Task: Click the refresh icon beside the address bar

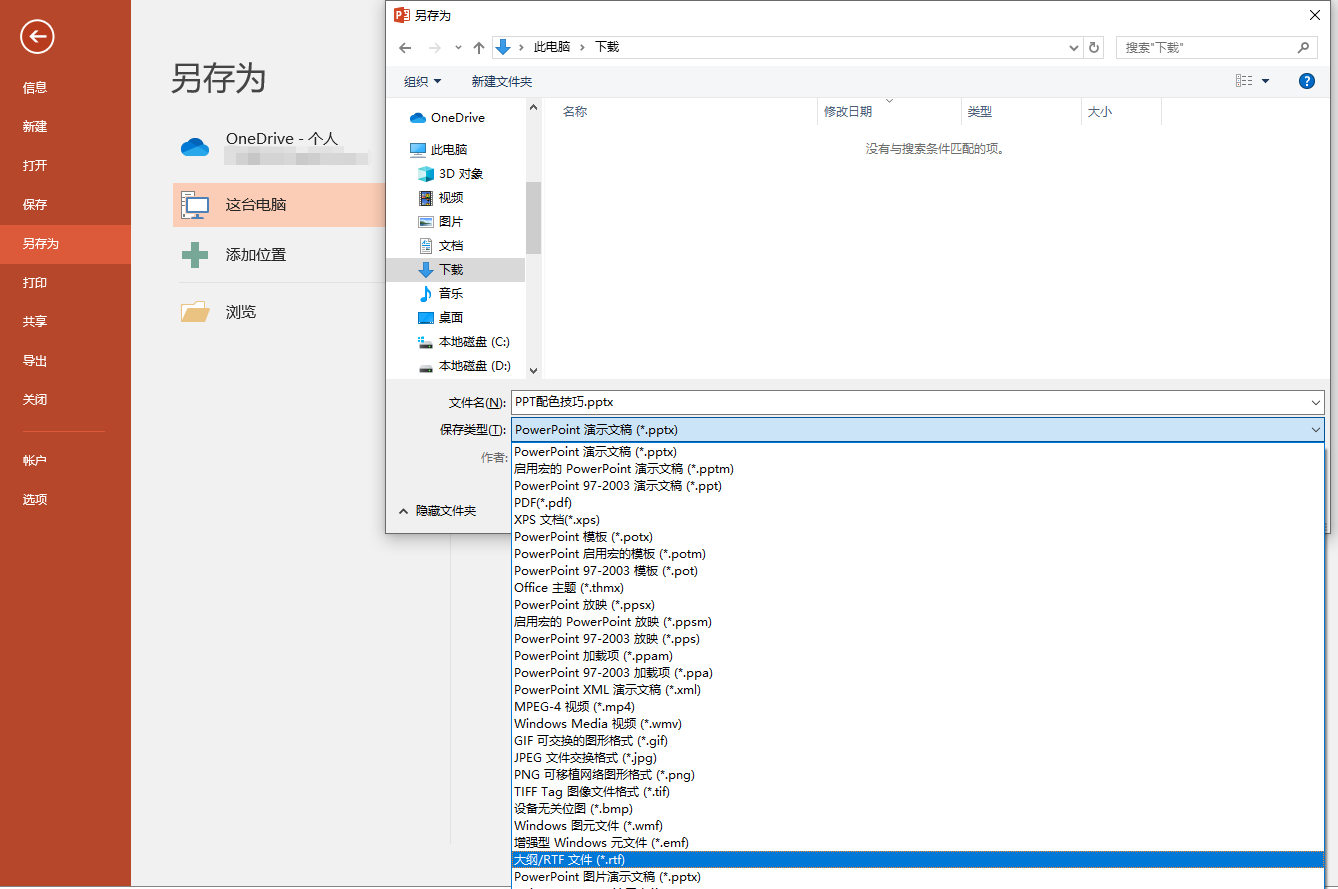Action: tap(1095, 47)
